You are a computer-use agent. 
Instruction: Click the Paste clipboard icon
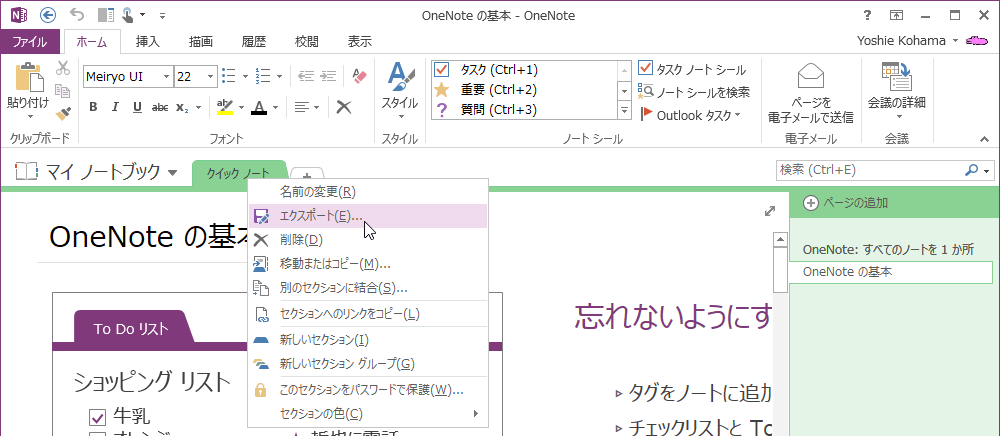[x=29, y=78]
